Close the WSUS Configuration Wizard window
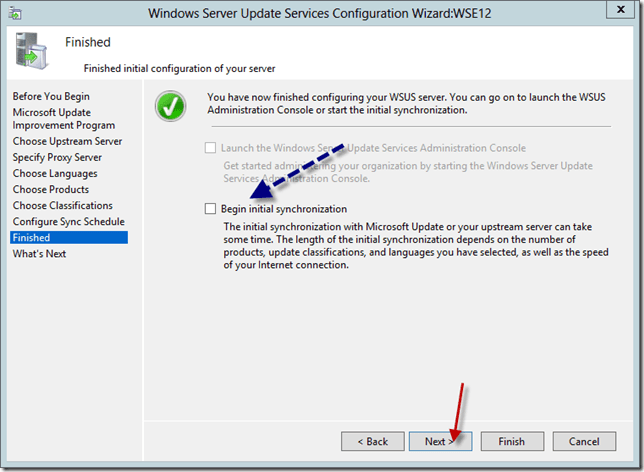The image size is (644, 472). click(x=621, y=9)
